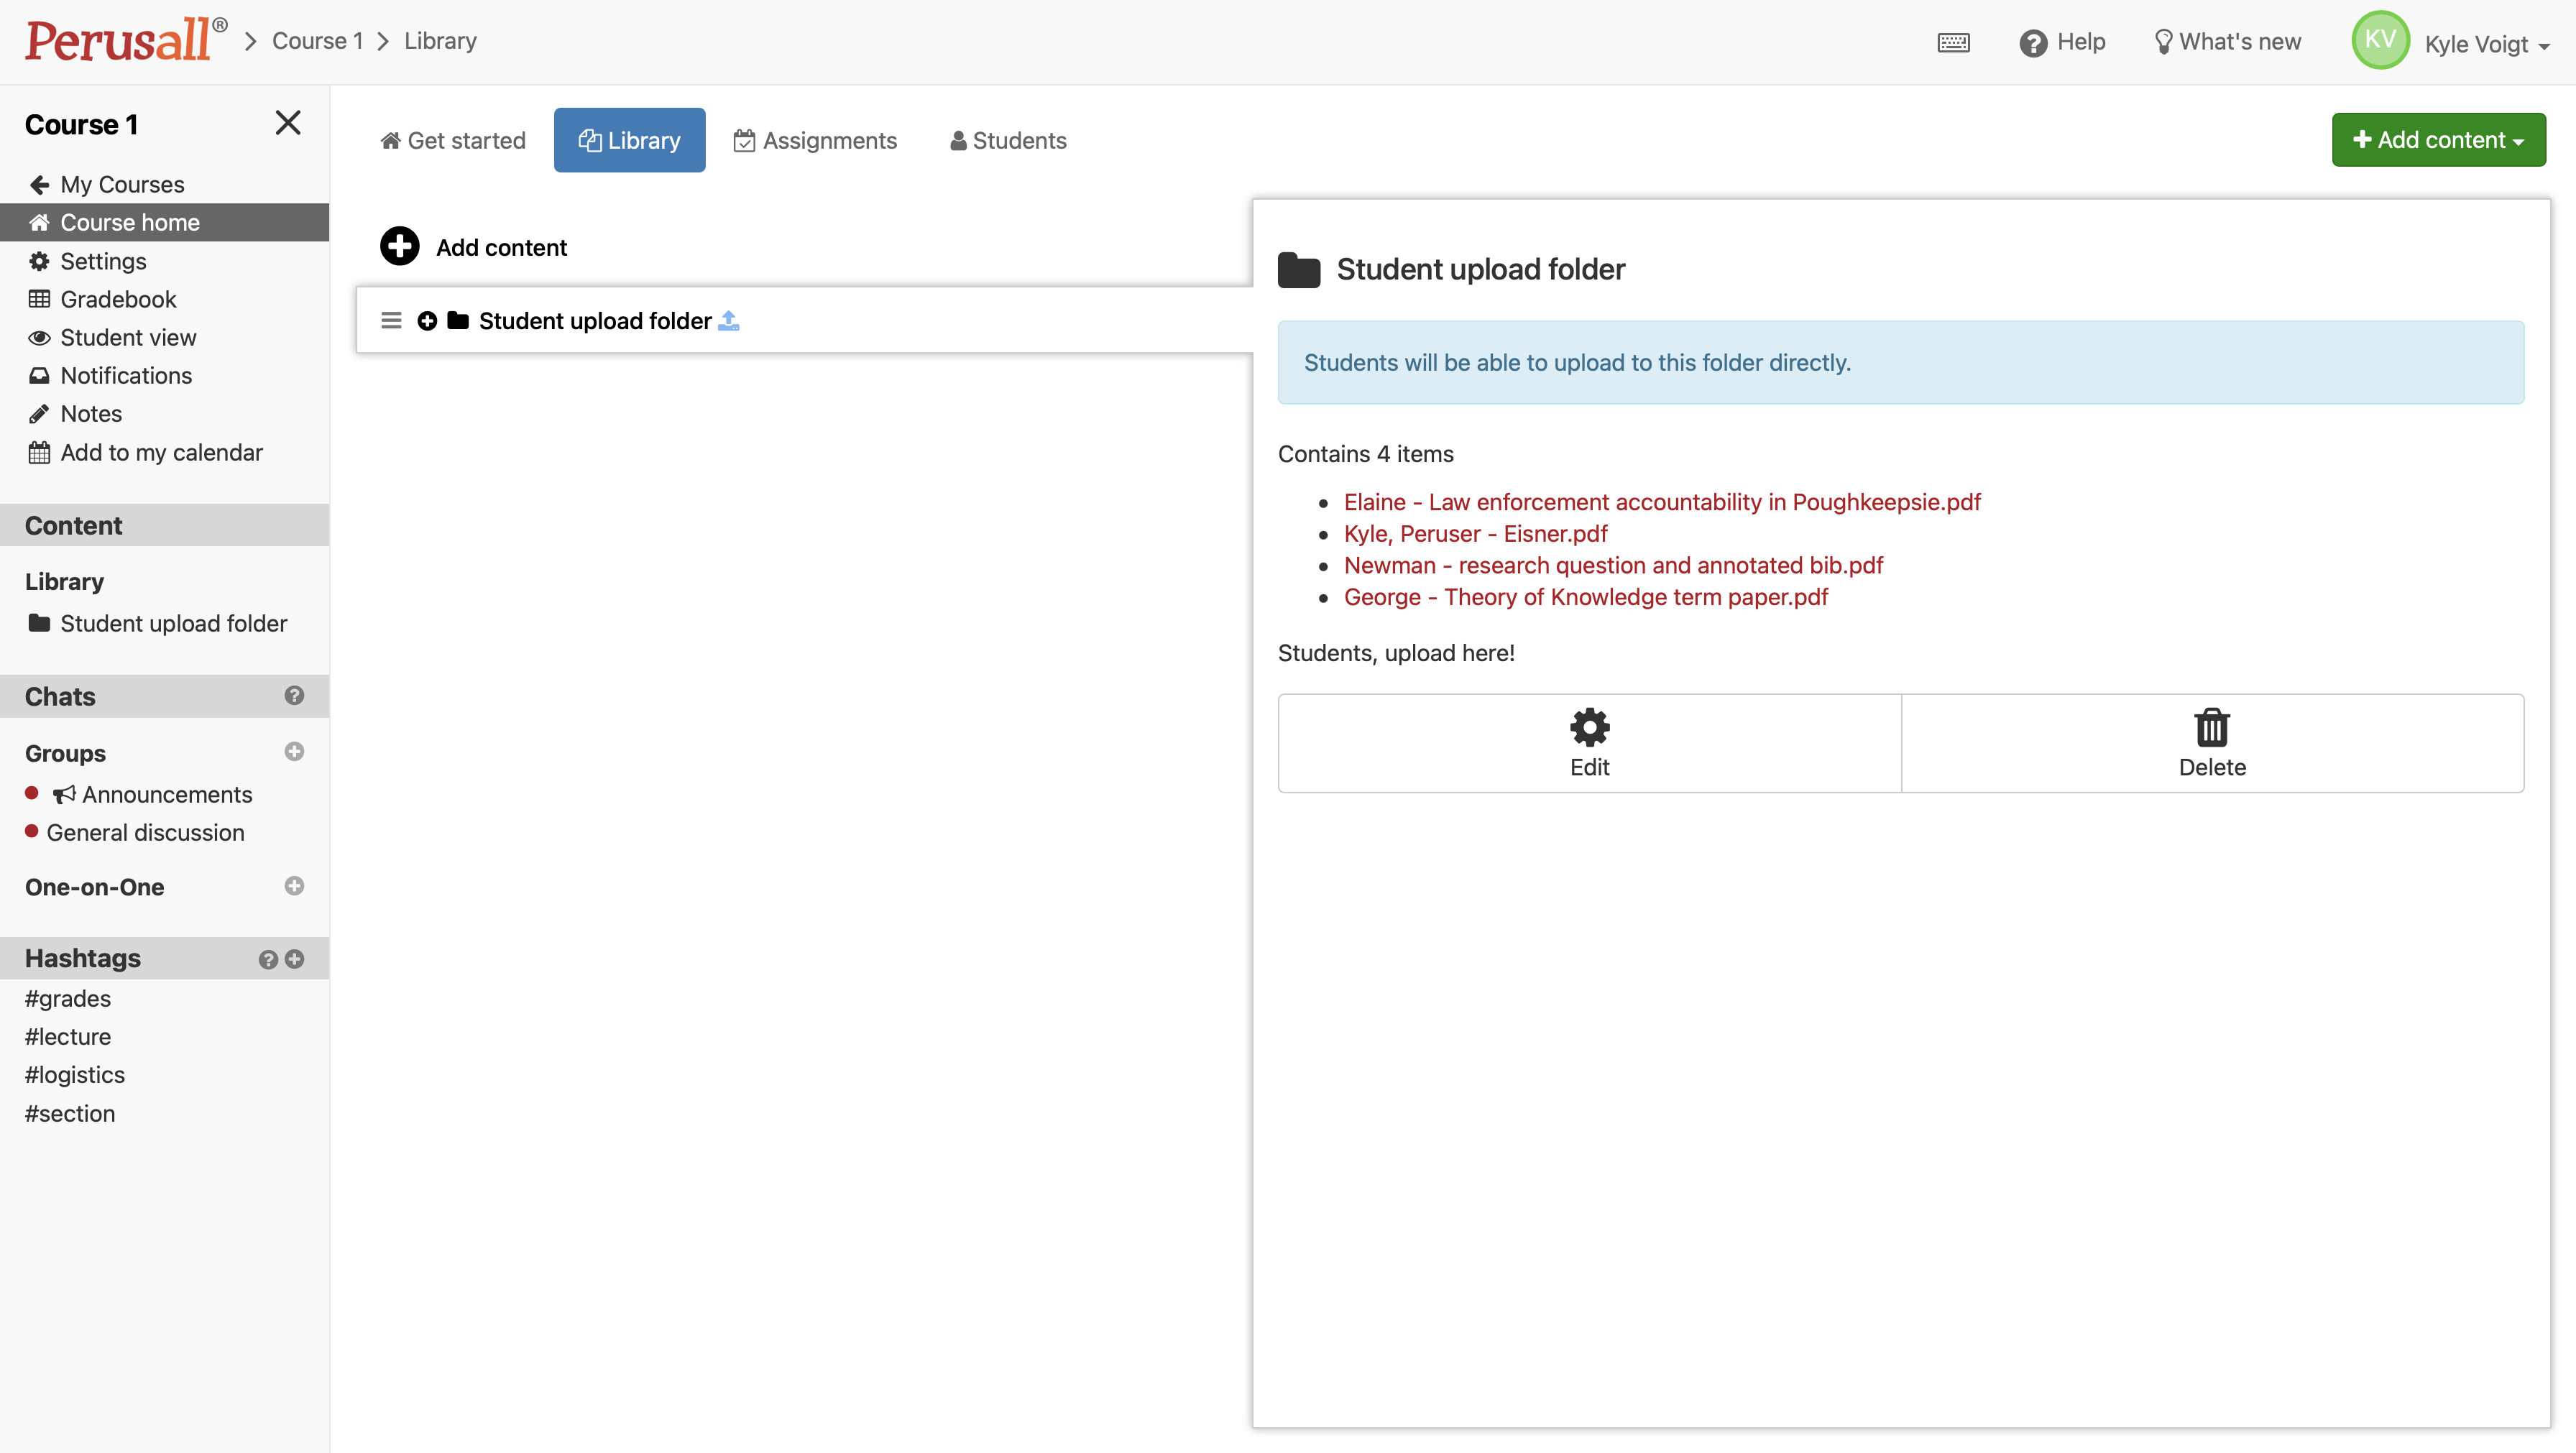Open Newman research question and annotated bib pdf
This screenshot has height=1453, width=2576.
(x=1613, y=565)
